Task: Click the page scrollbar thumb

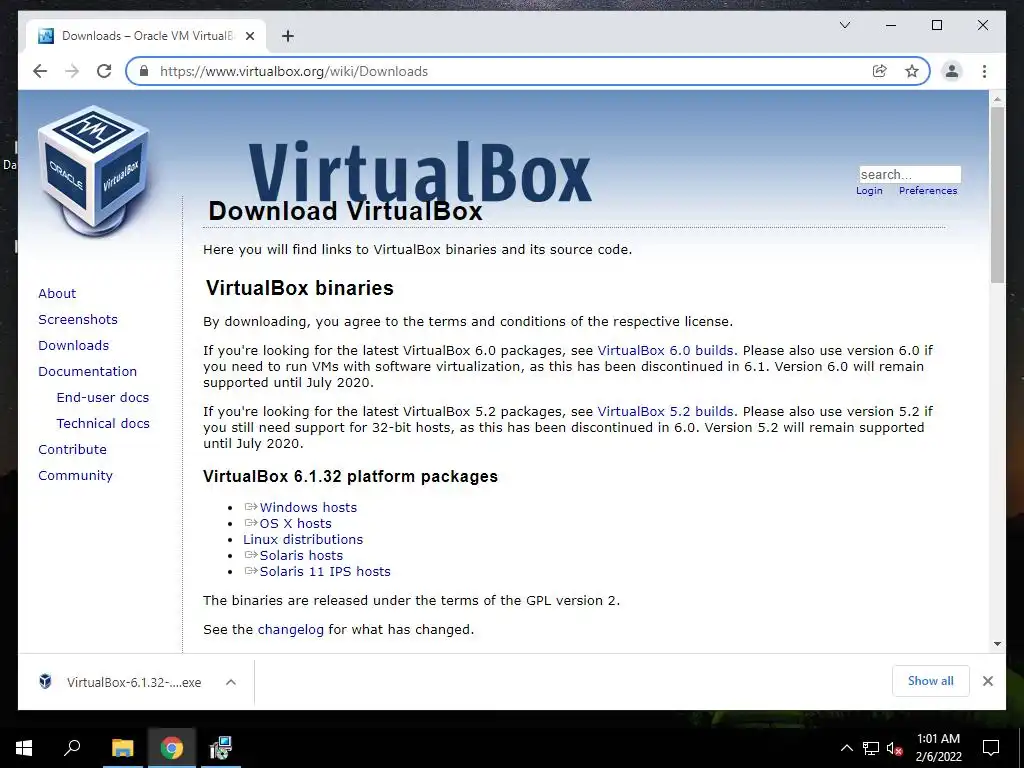Action: coord(997,194)
